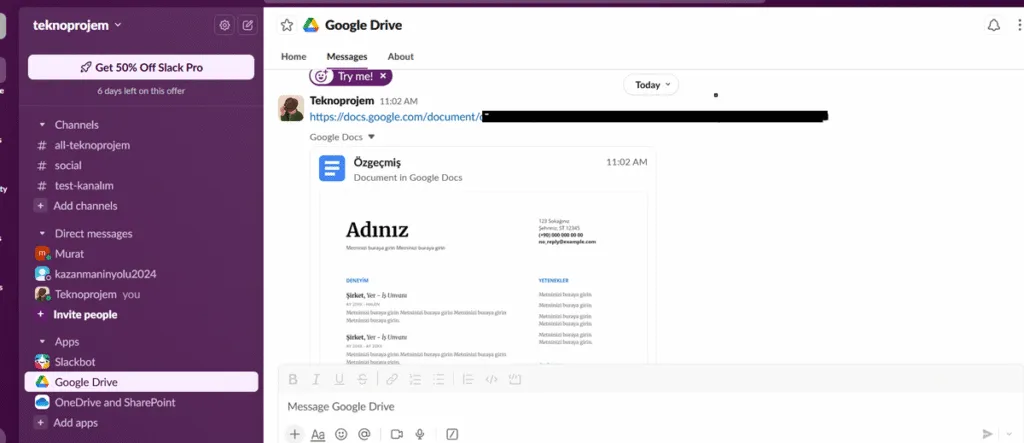The image size is (1024, 443).
Task: Open the Today date dropdown
Action: [651, 85]
